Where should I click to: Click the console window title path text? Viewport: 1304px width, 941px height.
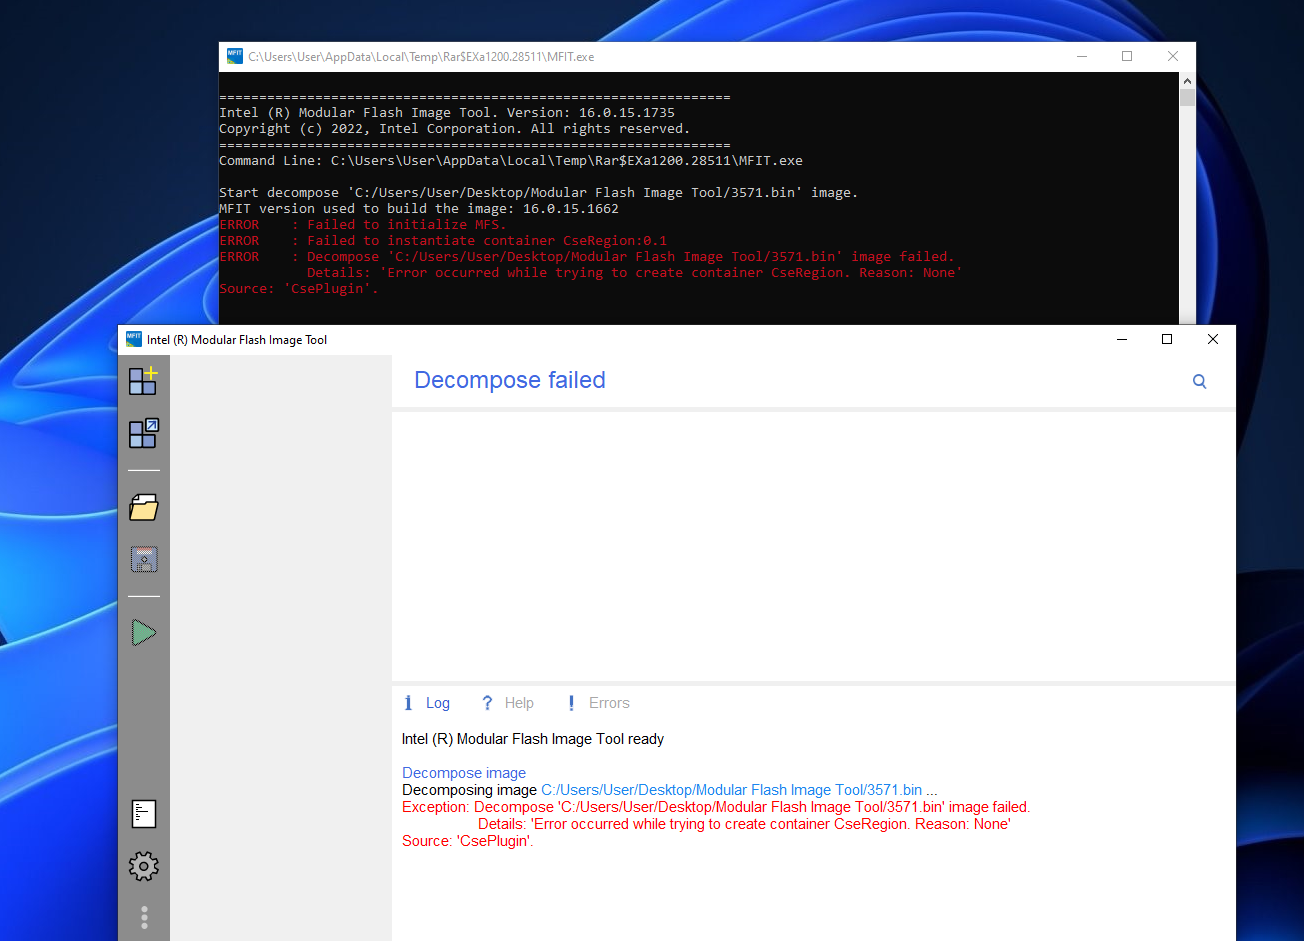click(421, 57)
